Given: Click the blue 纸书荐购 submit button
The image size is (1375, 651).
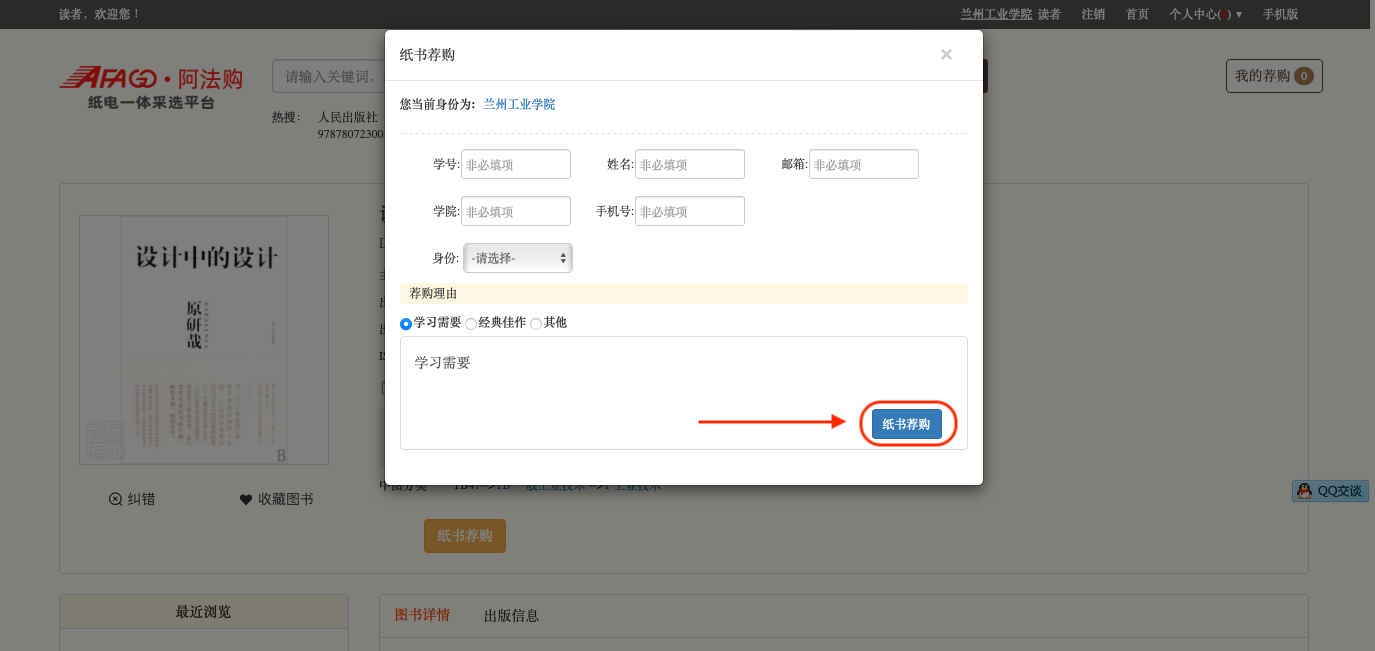Looking at the screenshot, I should [906, 424].
